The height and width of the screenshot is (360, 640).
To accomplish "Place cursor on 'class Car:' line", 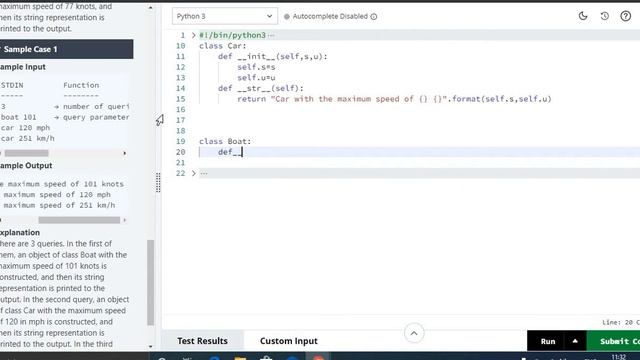I will tap(223, 46).
